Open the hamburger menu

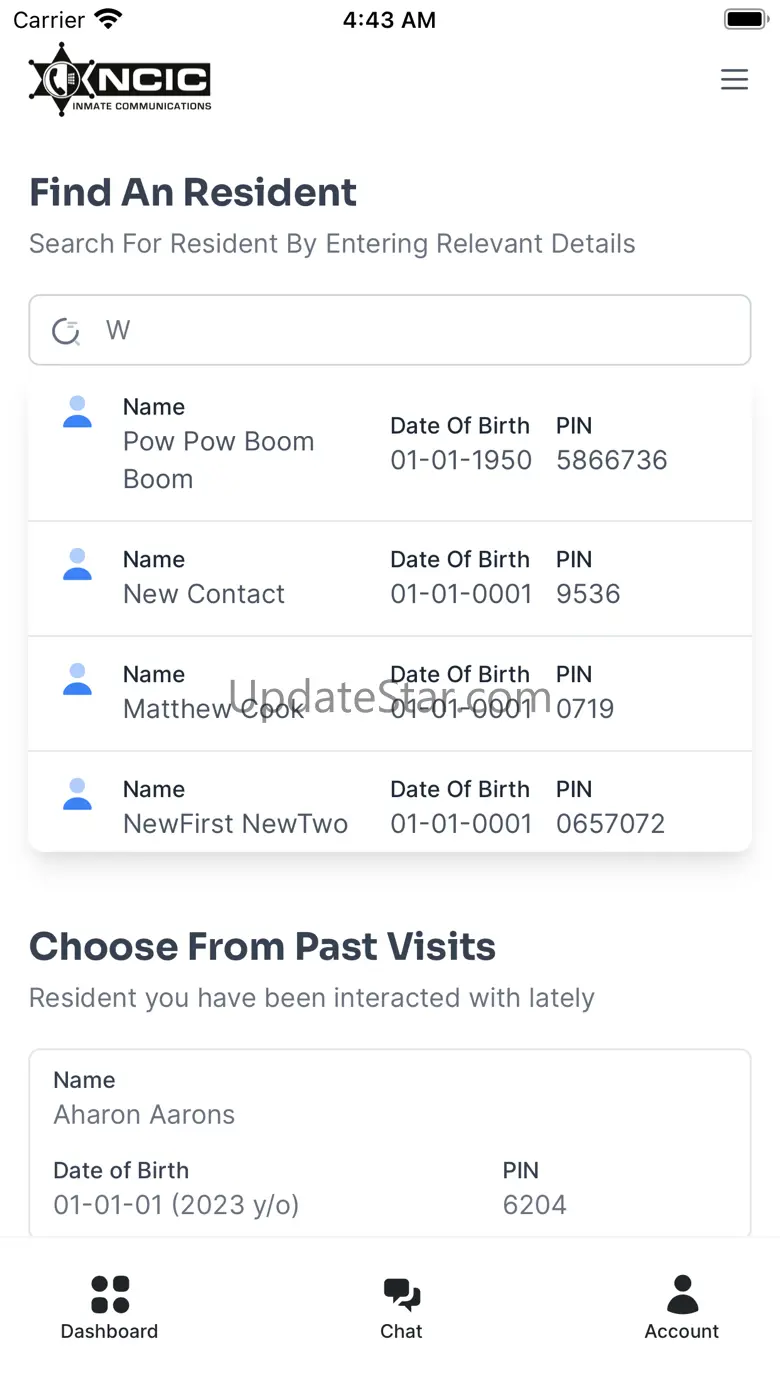coord(734,80)
